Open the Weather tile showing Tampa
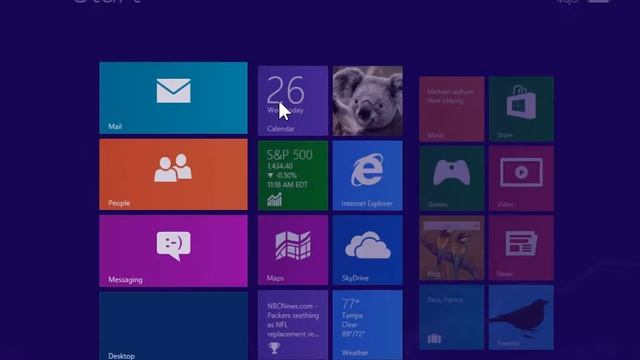The width and height of the screenshot is (640, 360). pos(368,325)
